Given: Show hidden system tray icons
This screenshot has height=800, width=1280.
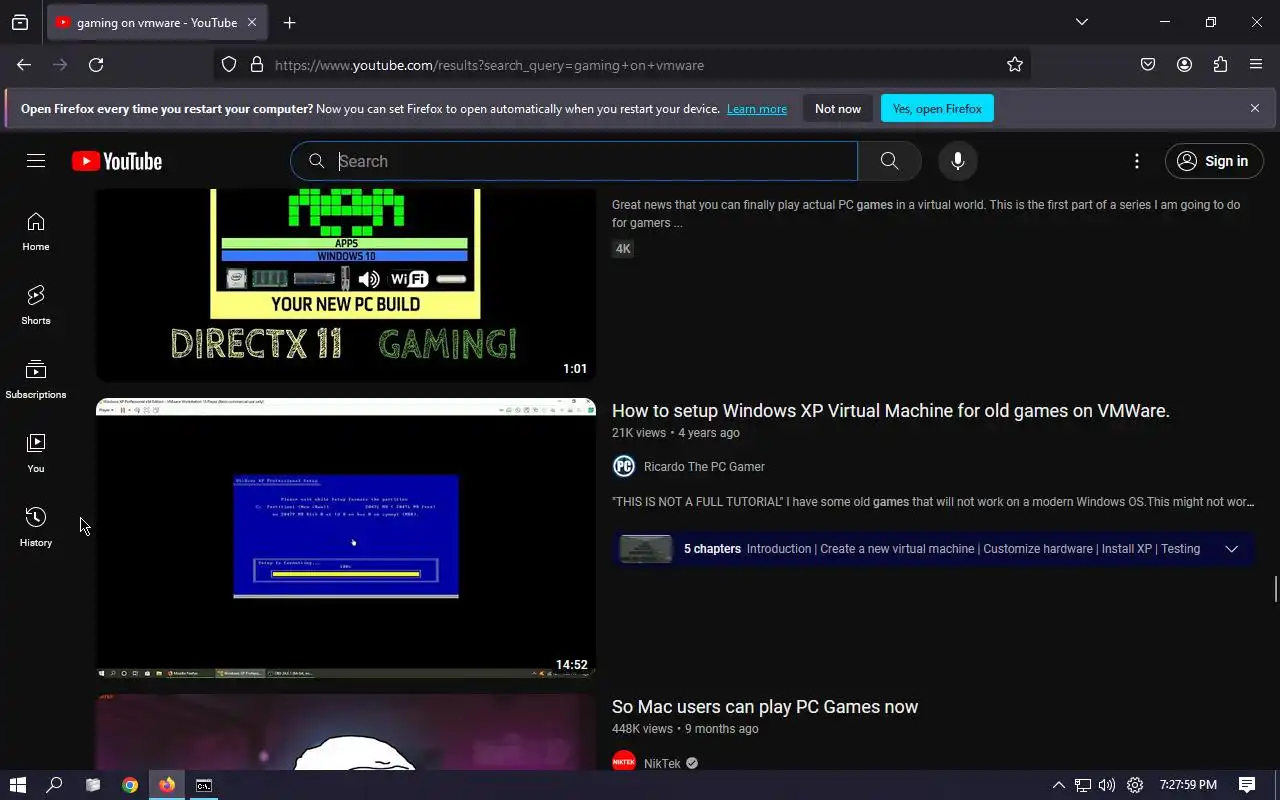Looking at the screenshot, I should [x=1059, y=785].
